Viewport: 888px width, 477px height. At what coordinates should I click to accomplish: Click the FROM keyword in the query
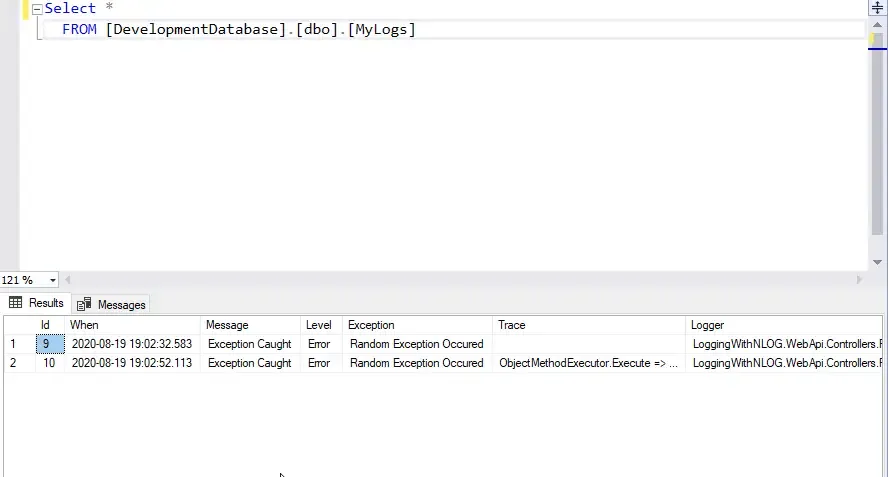(x=79, y=29)
